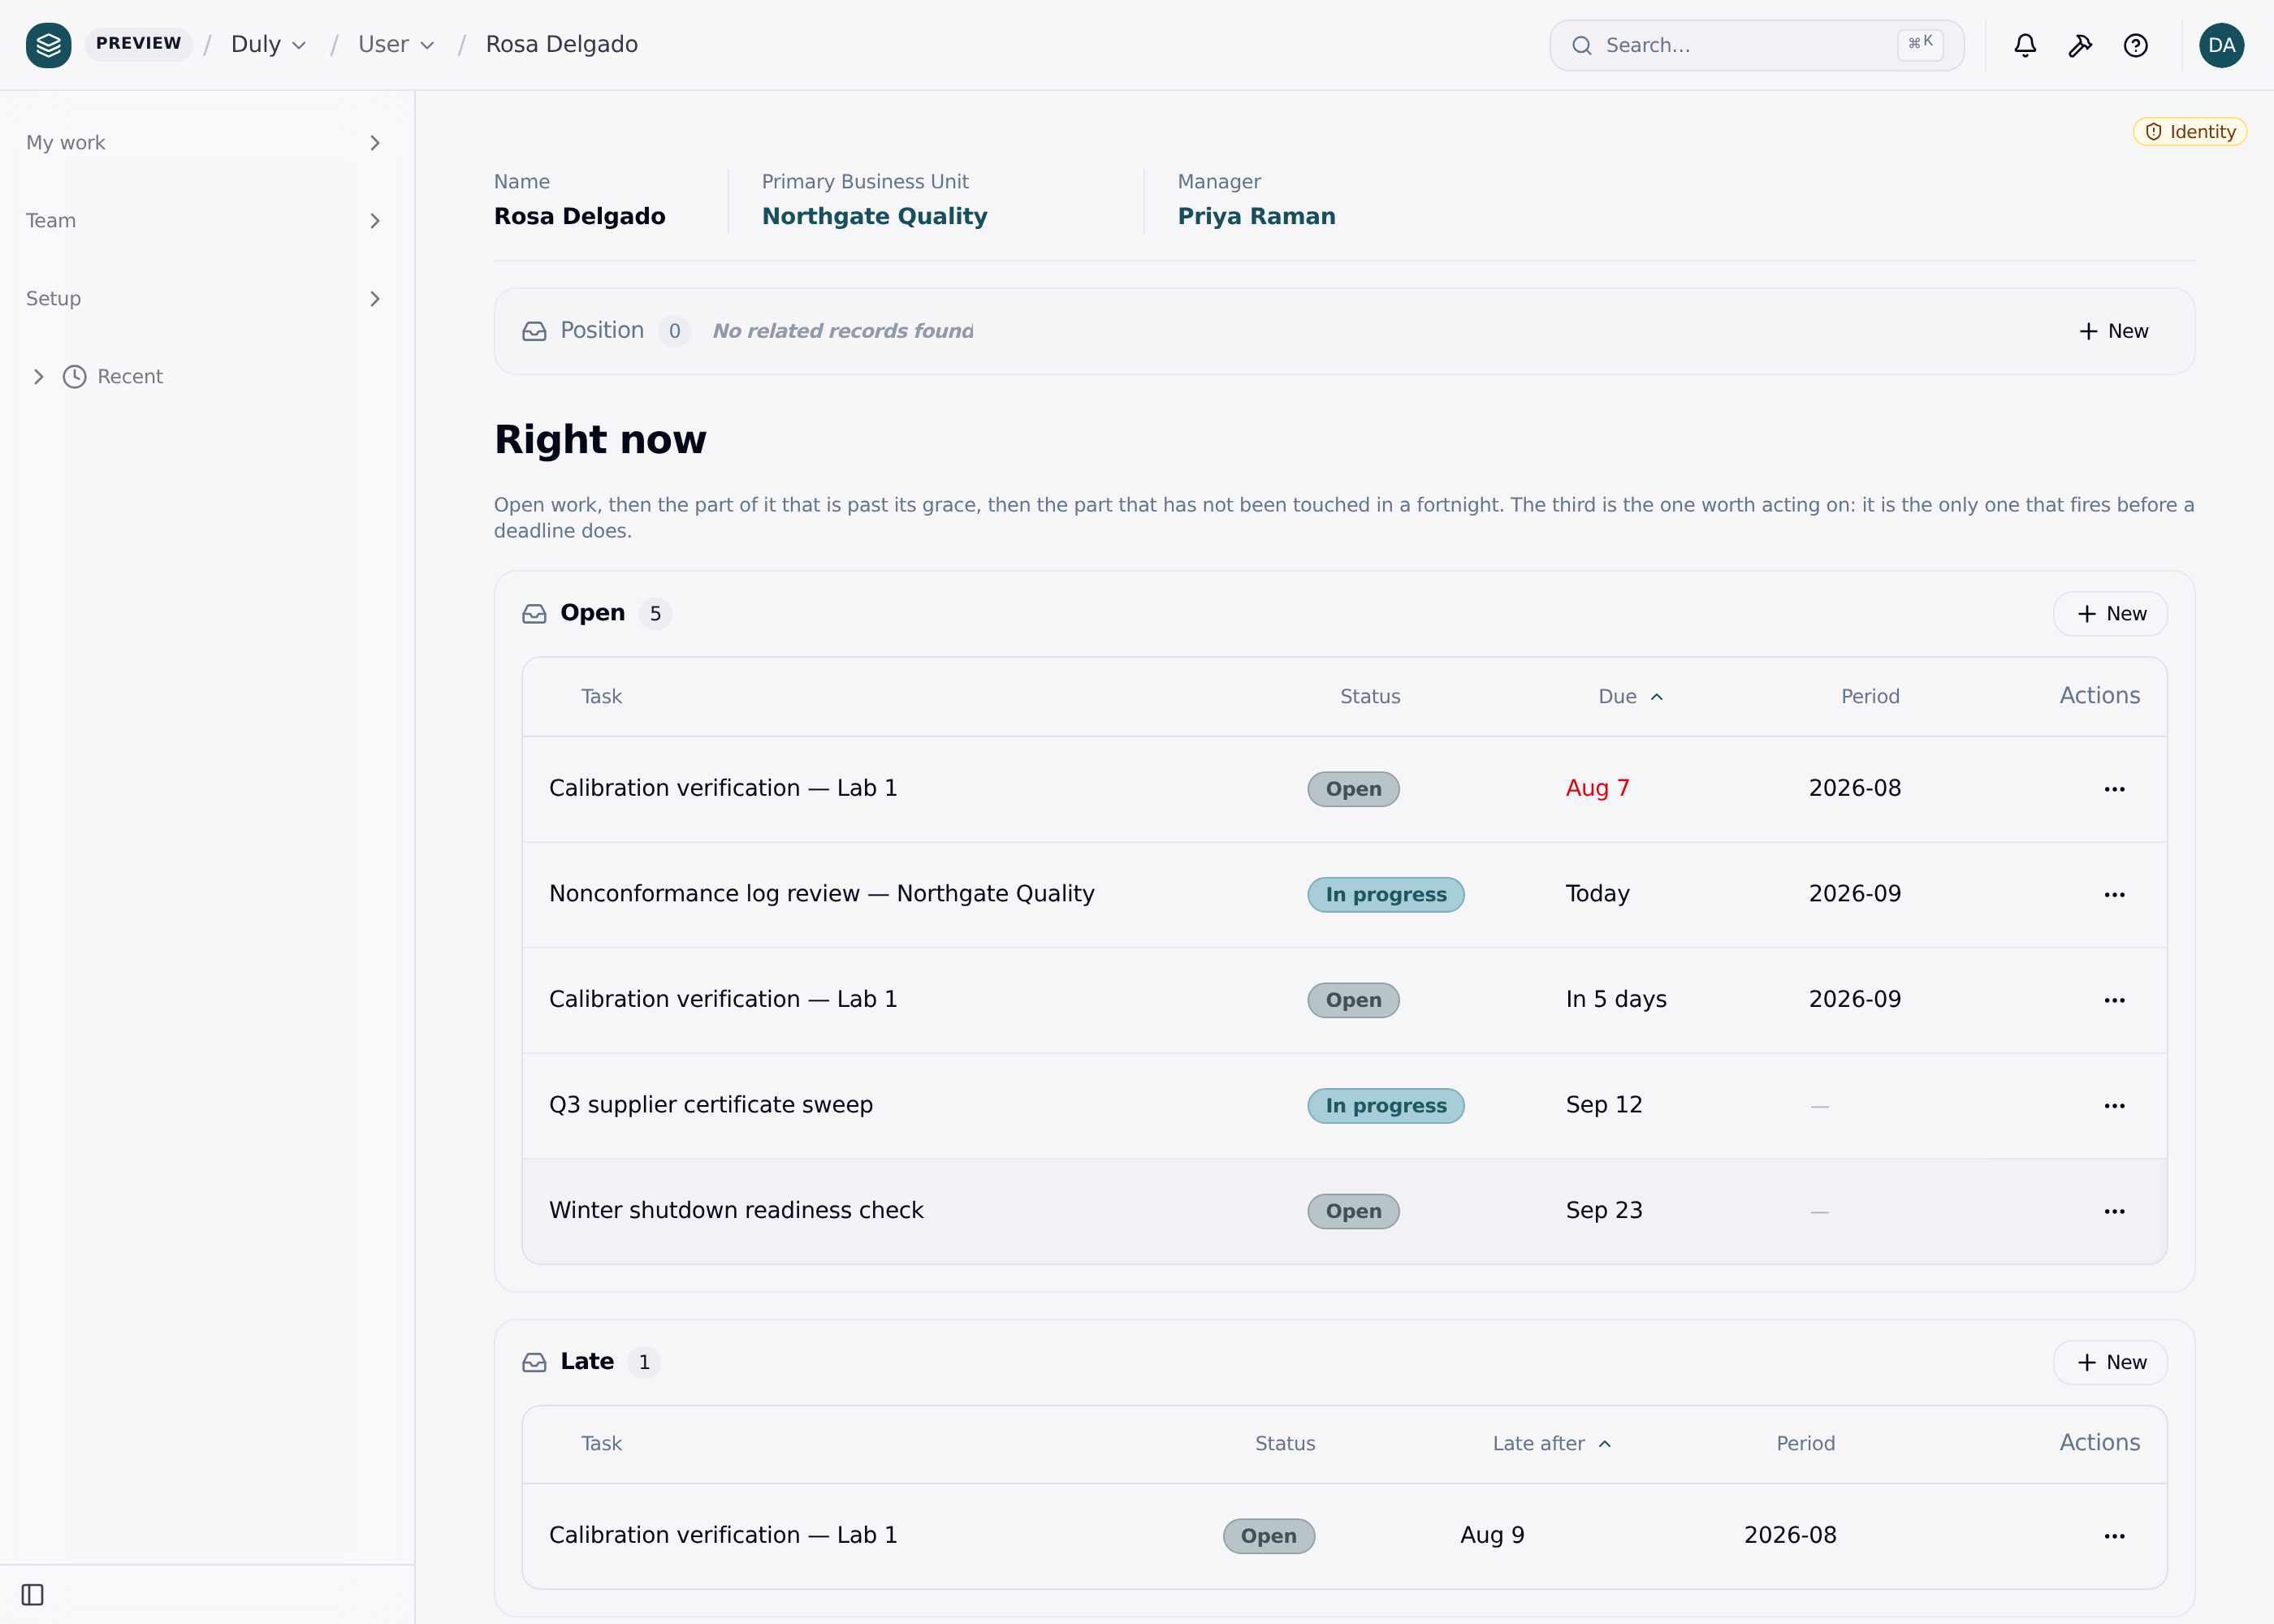Open the Duly breadcrumb dropdown

[268, 45]
